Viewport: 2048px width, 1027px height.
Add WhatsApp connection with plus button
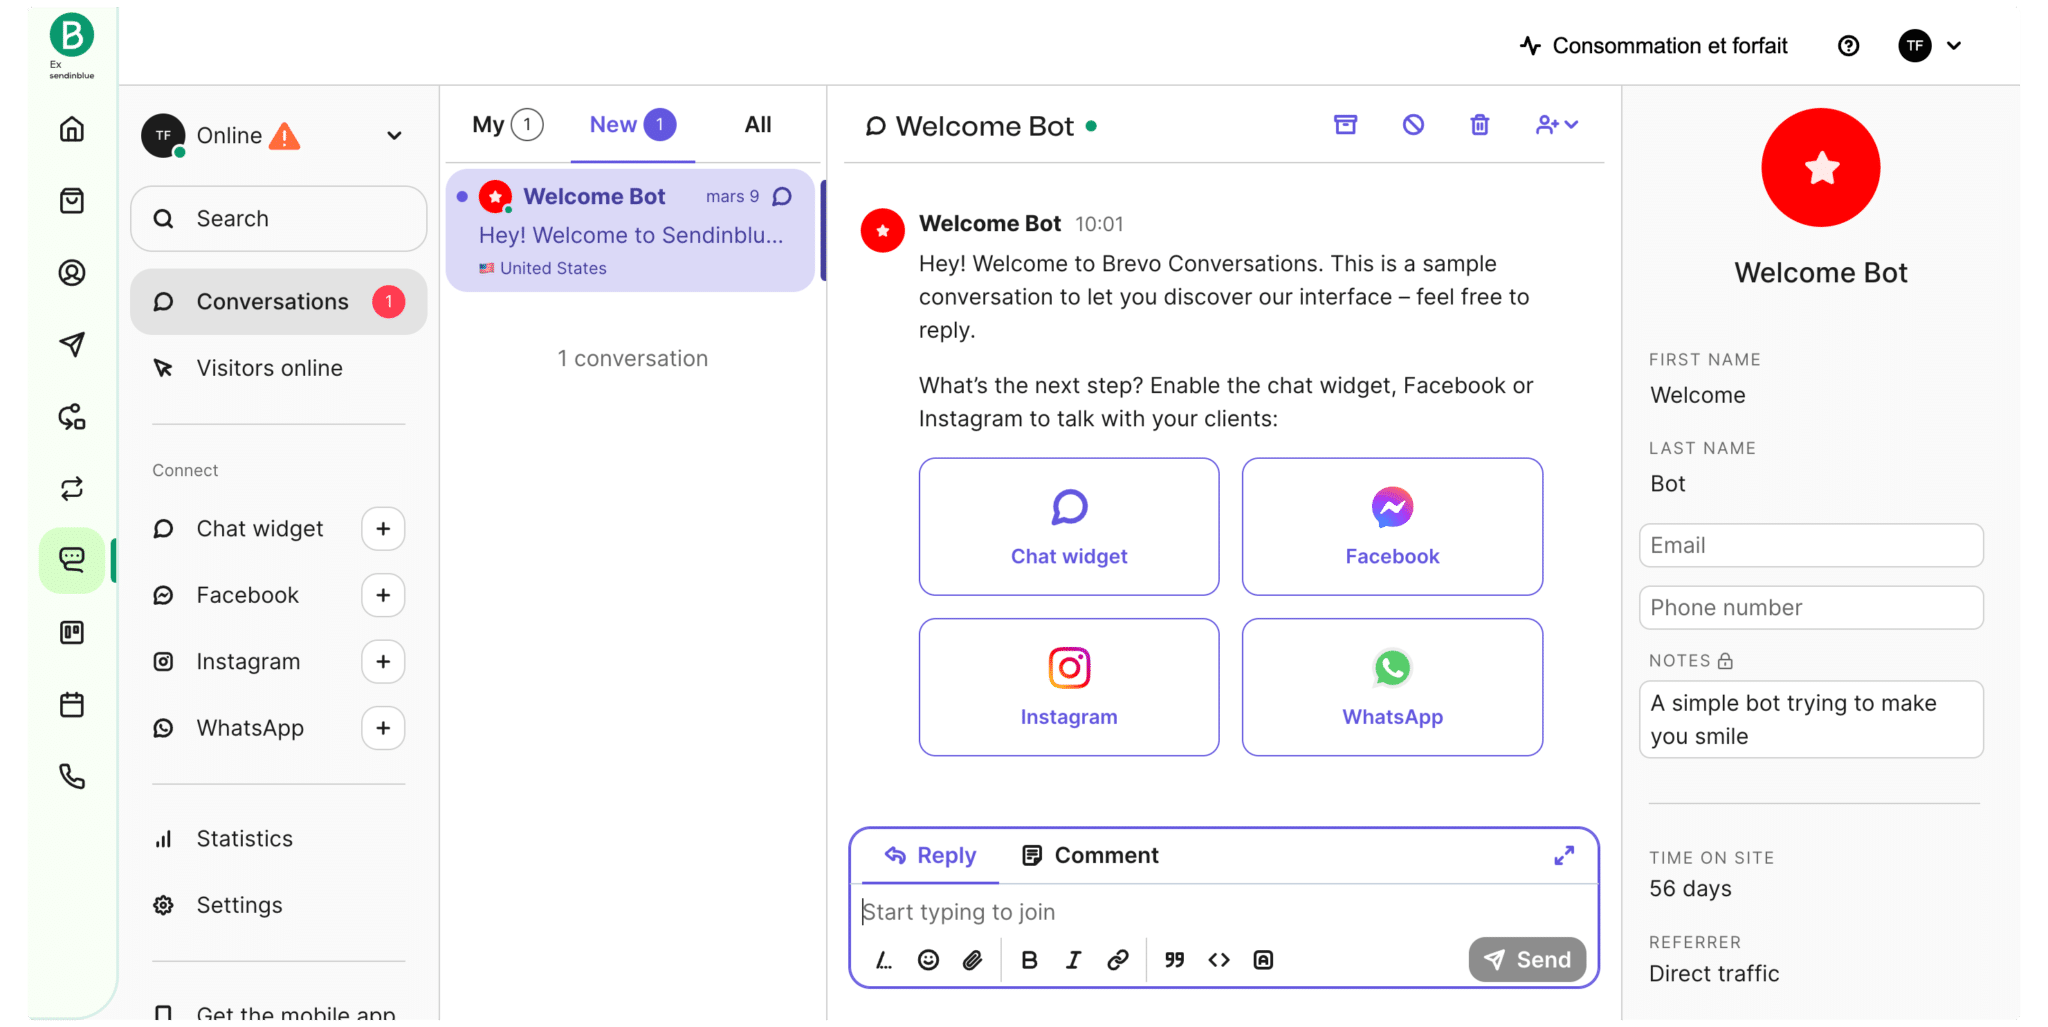click(383, 728)
